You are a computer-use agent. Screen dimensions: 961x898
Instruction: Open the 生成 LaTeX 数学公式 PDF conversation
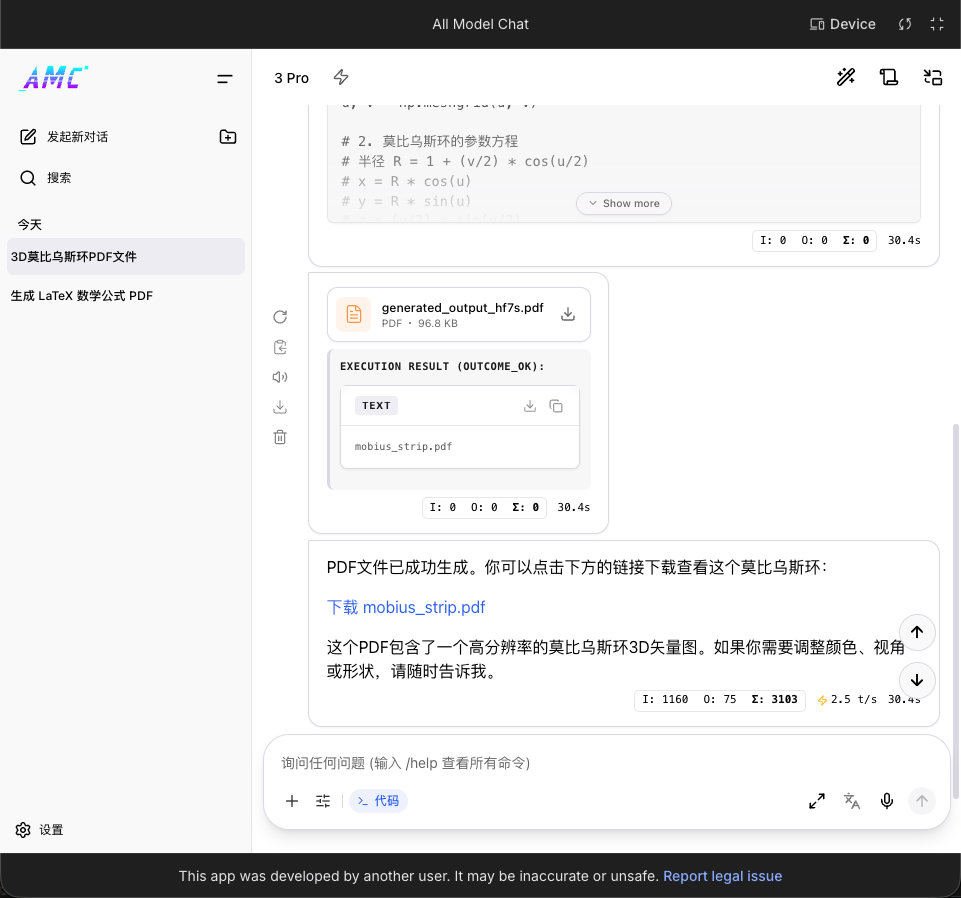coord(126,295)
